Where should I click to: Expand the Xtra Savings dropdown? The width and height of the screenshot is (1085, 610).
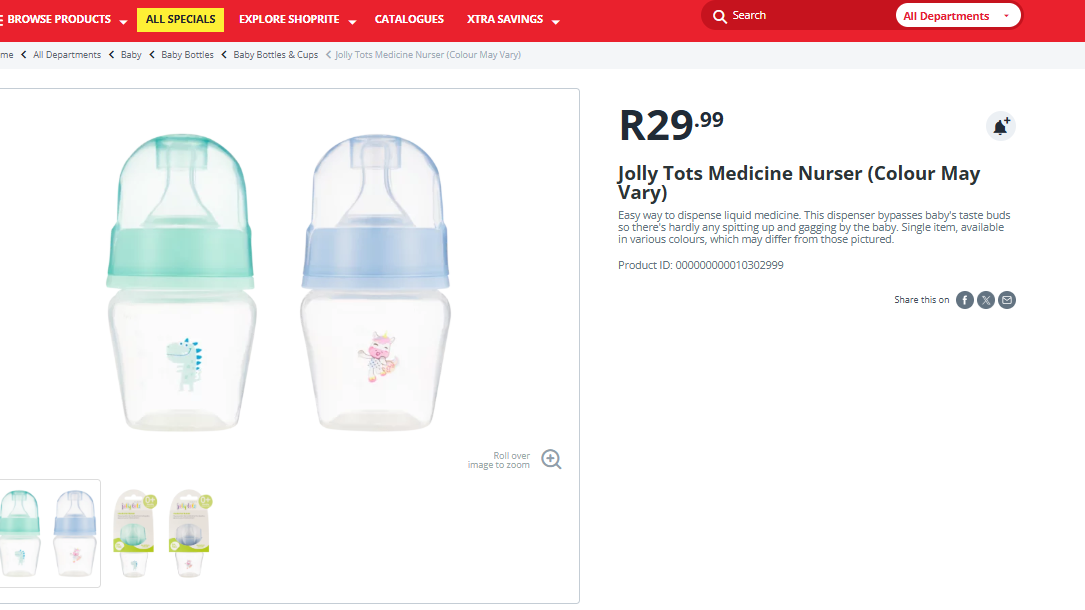[512, 20]
